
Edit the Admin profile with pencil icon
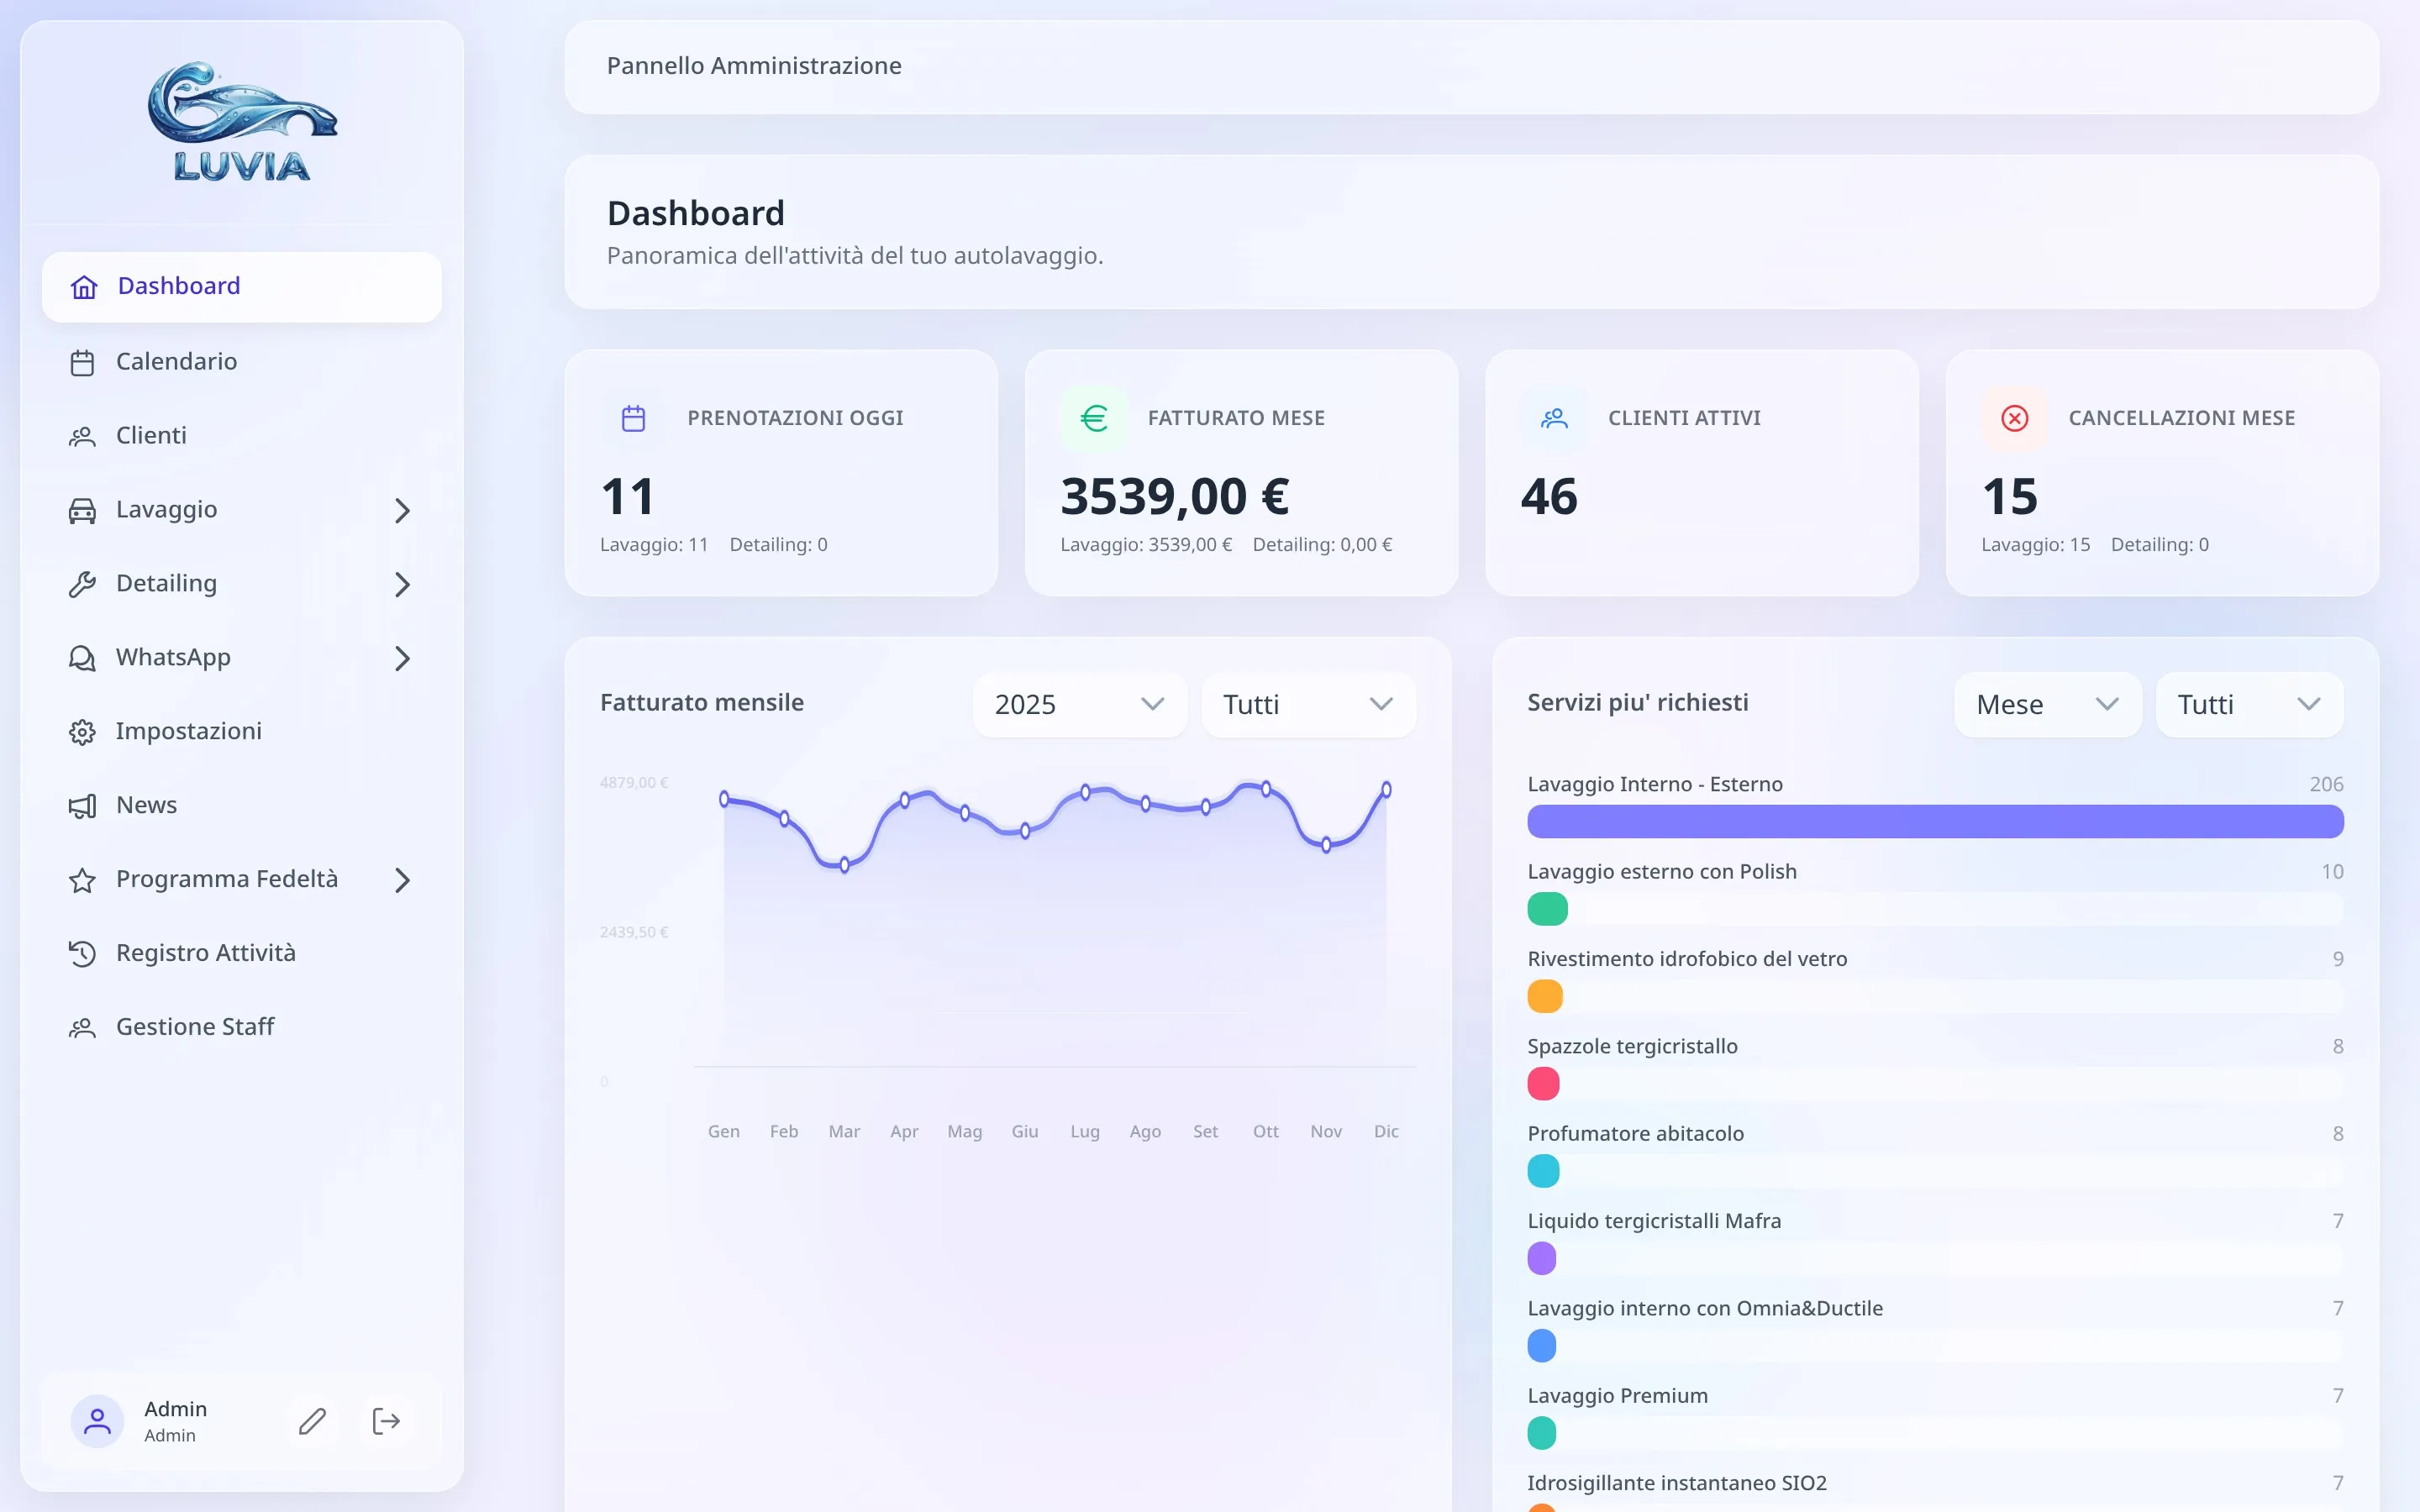point(313,1421)
